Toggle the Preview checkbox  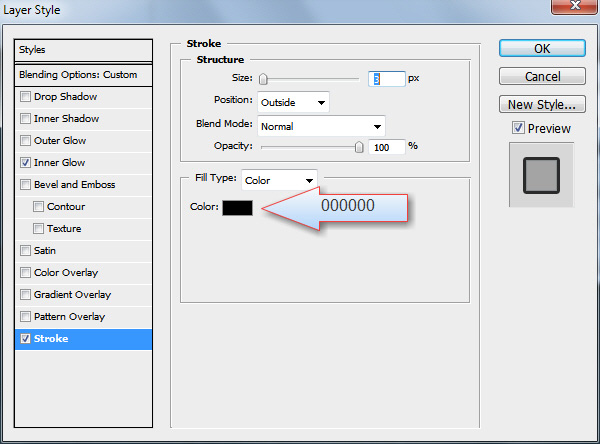(x=518, y=127)
